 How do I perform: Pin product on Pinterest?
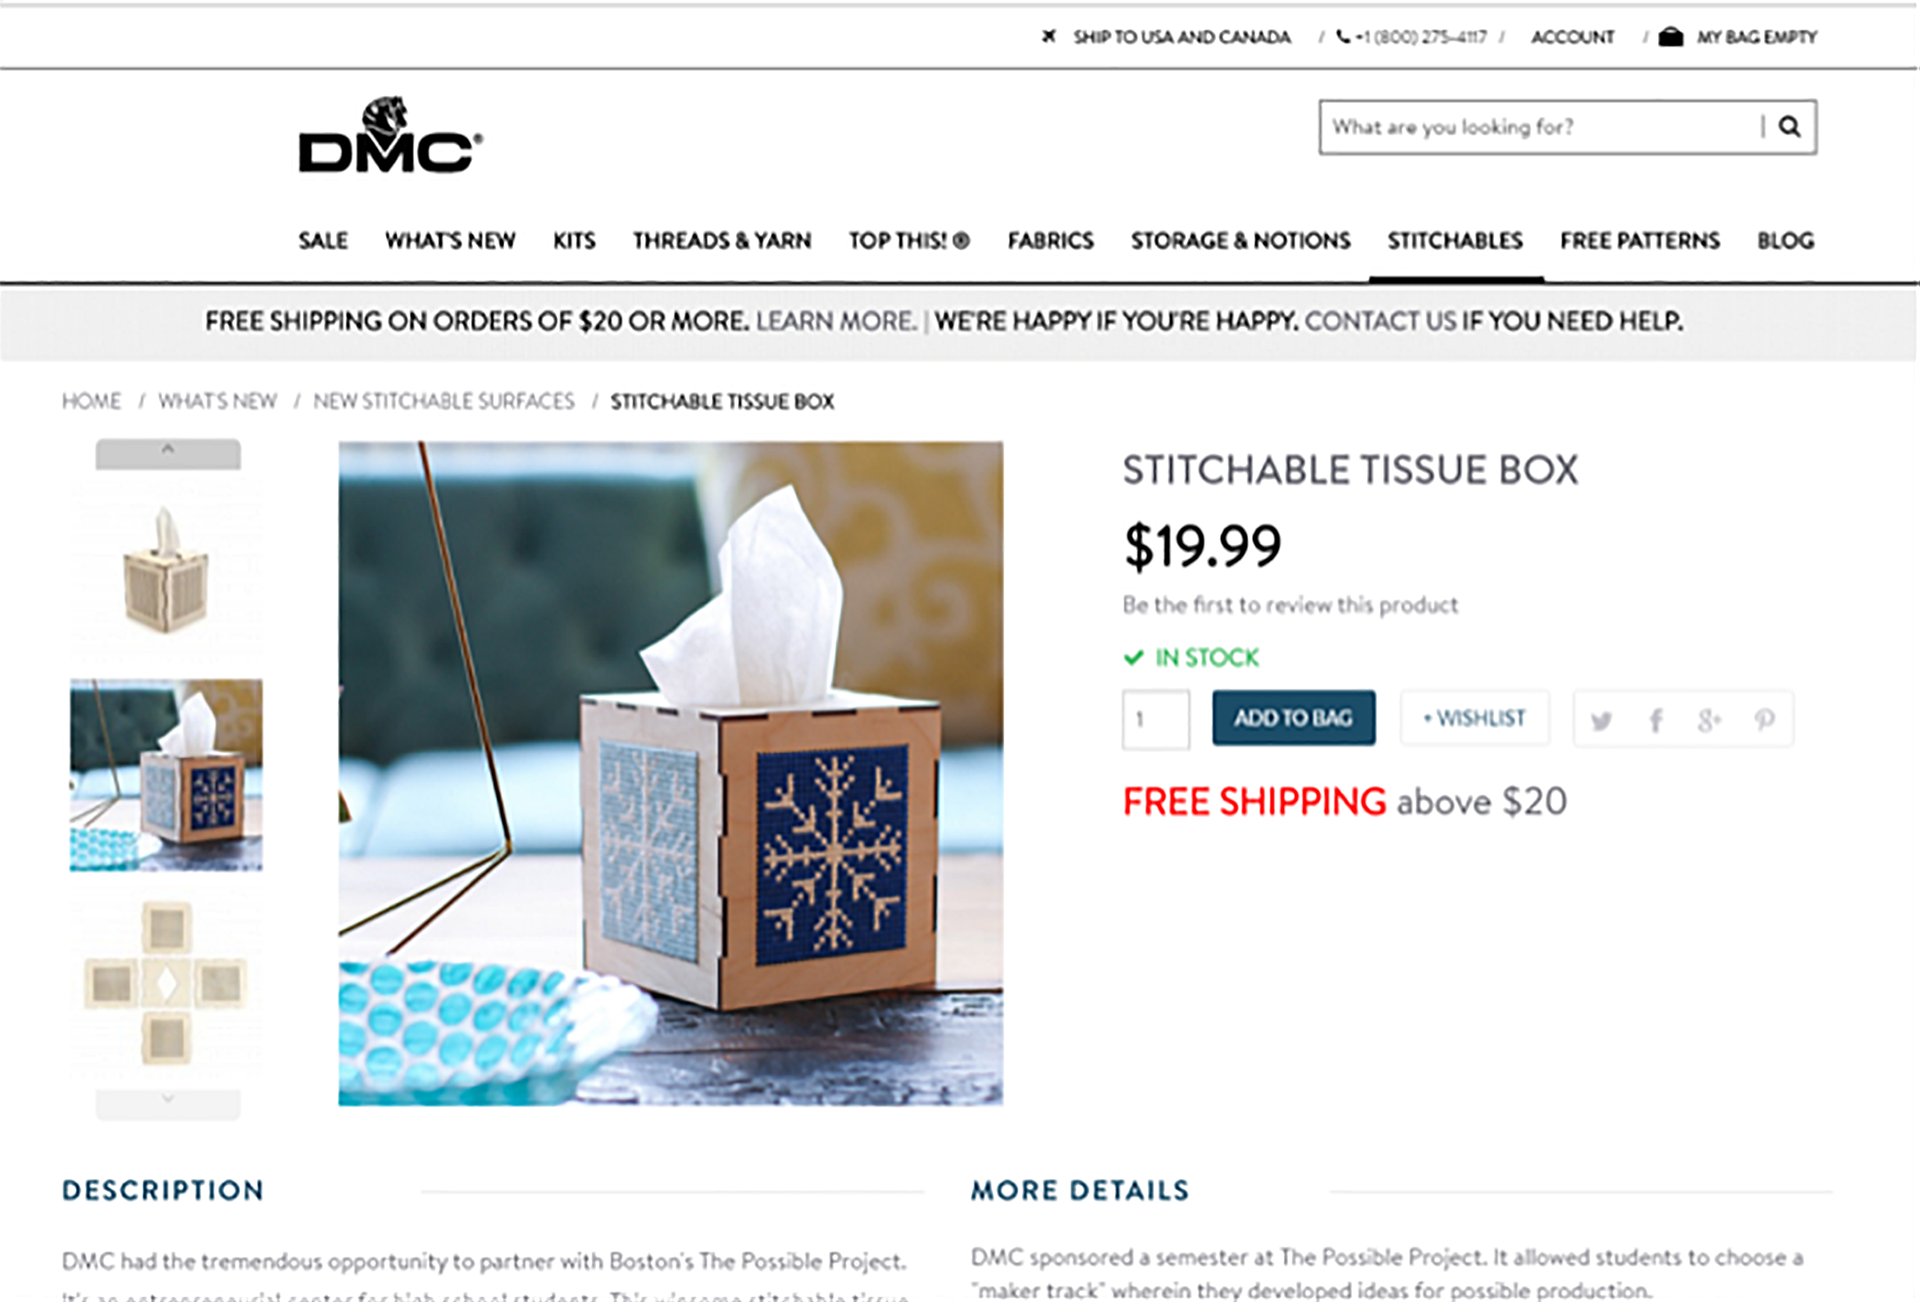click(1764, 720)
